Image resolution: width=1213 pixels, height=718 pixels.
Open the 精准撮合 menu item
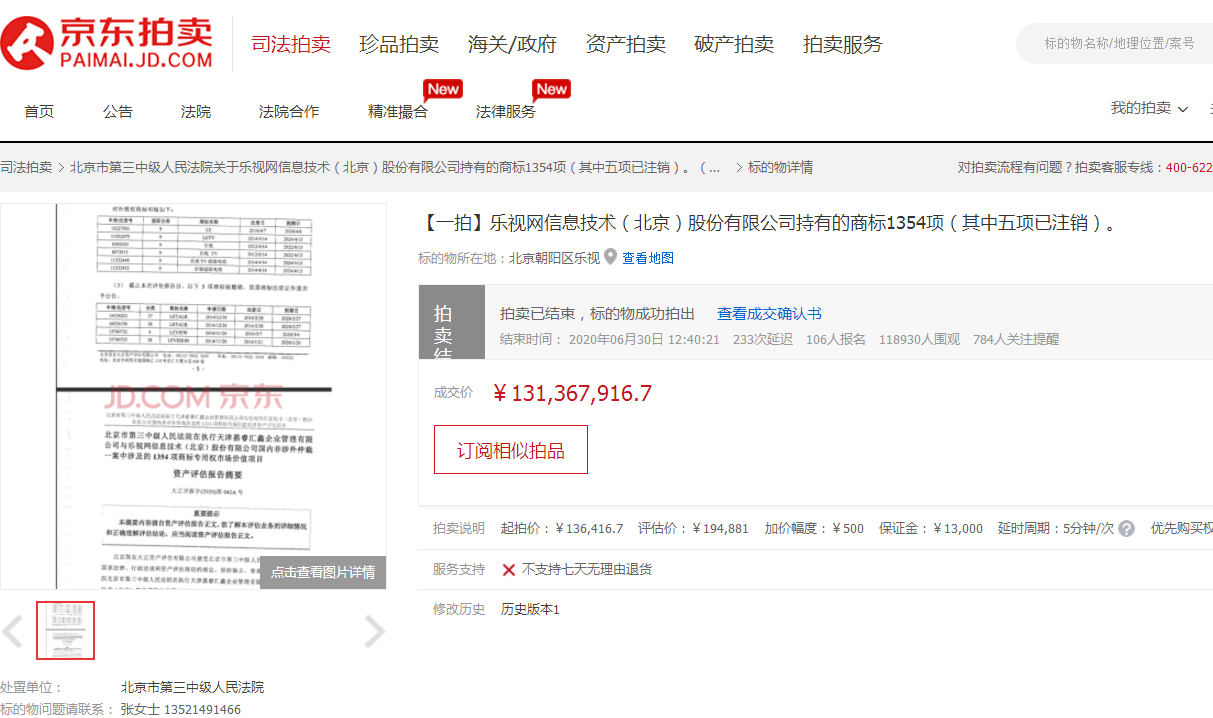point(398,111)
